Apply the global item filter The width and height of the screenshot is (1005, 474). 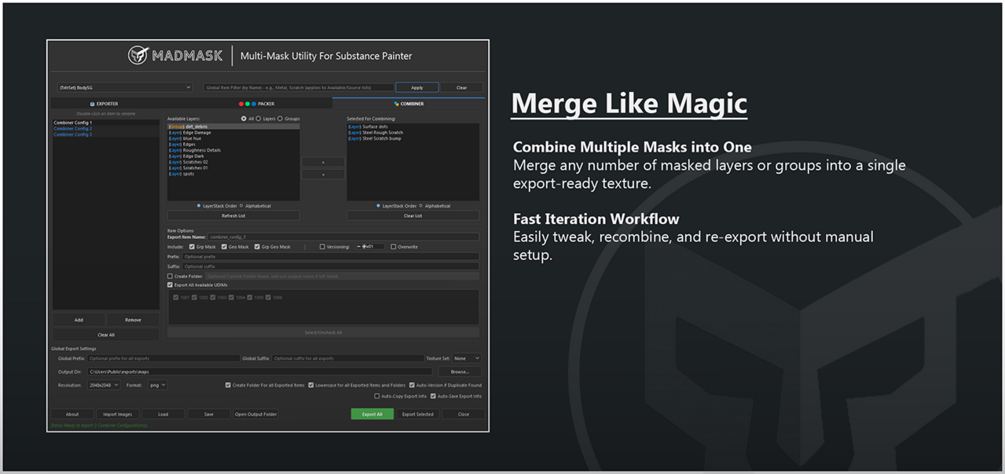417,87
